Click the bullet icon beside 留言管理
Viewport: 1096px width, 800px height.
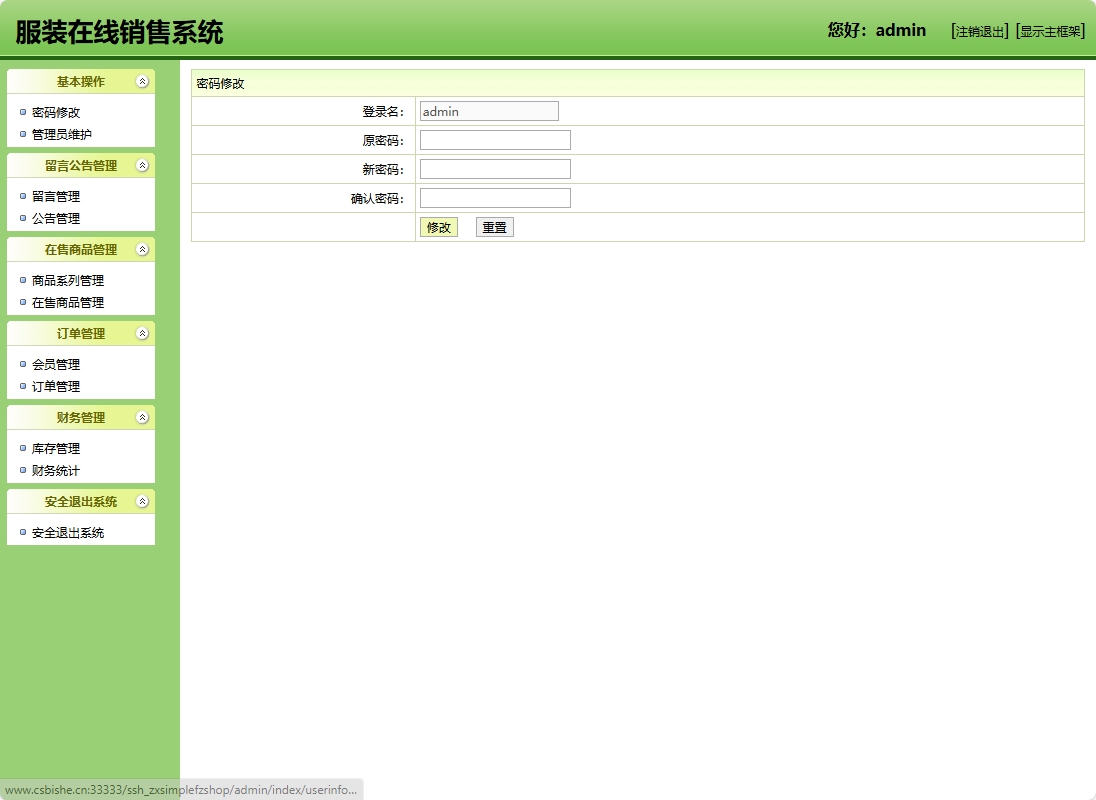point(23,196)
